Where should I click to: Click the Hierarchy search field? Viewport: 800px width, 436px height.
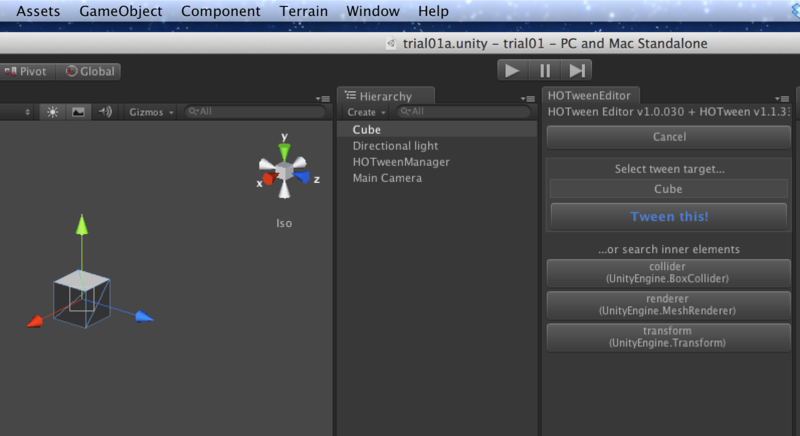(463, 111)
